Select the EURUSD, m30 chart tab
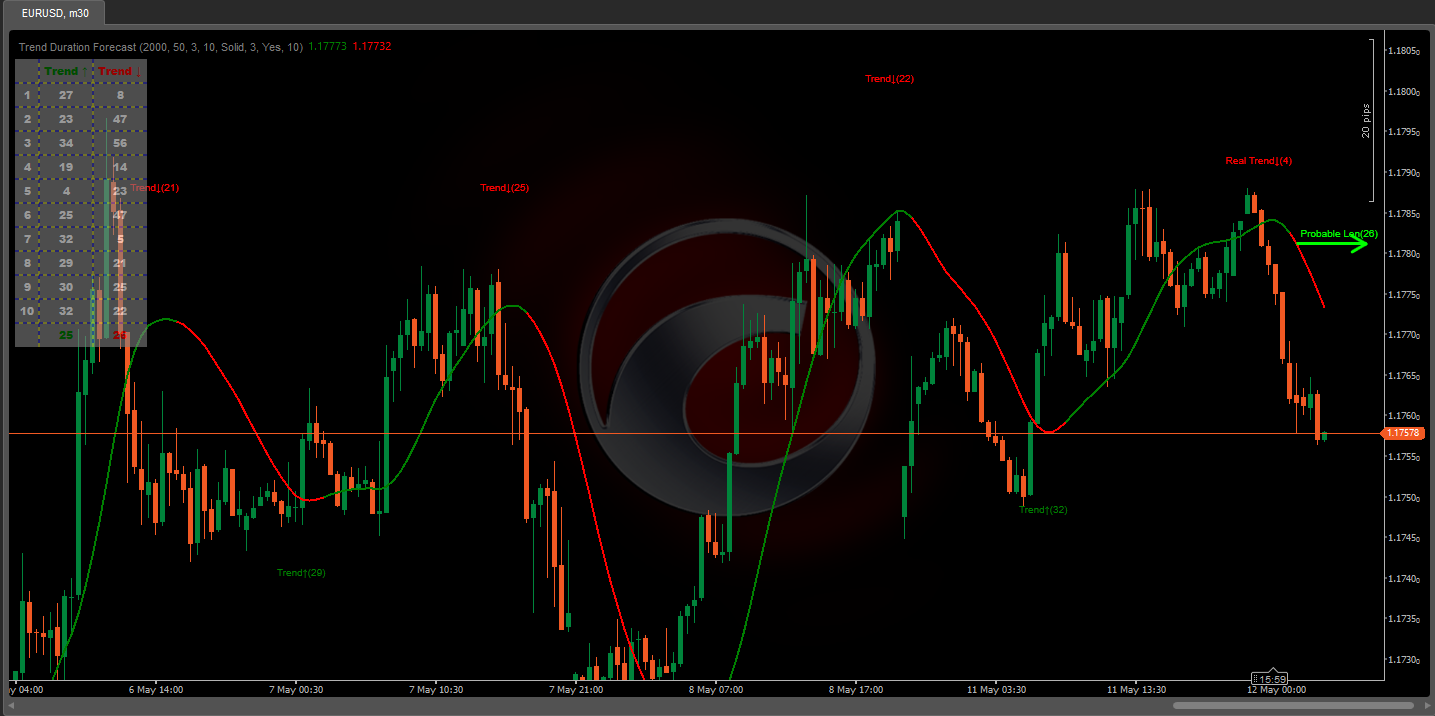This screenshot has height=716, width=1435. tap(56, 13)
